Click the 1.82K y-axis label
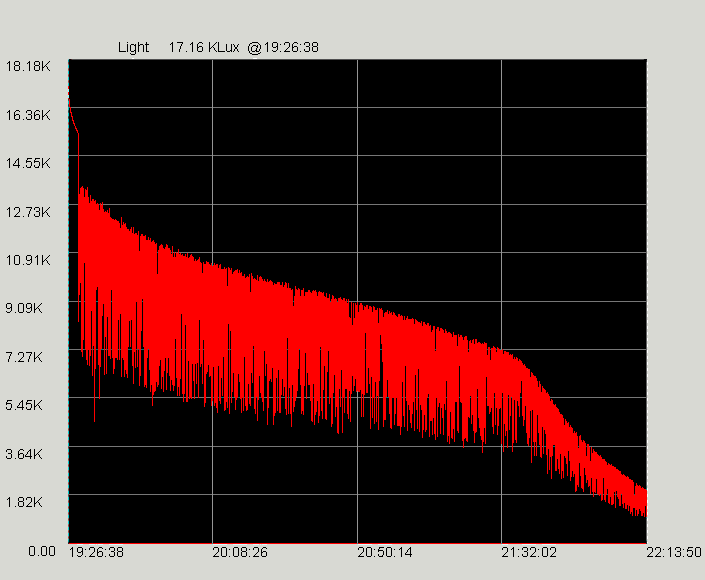The width and height of the screenshot is (705, 580). [24, 502]
